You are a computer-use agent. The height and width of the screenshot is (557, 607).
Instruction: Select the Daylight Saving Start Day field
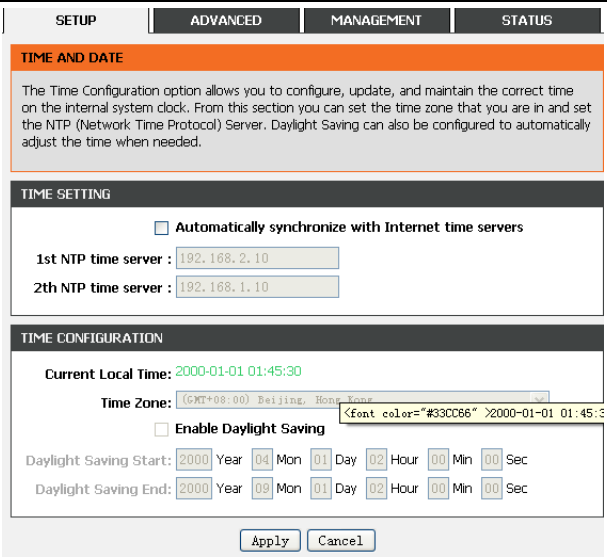coord(321,459)
